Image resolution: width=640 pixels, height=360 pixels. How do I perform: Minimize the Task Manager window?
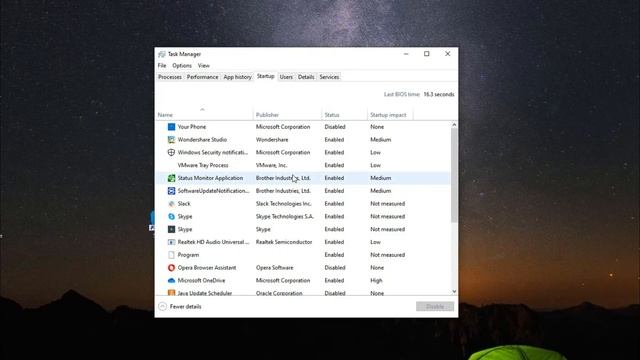pyautogui.click(x=406, y=54)
